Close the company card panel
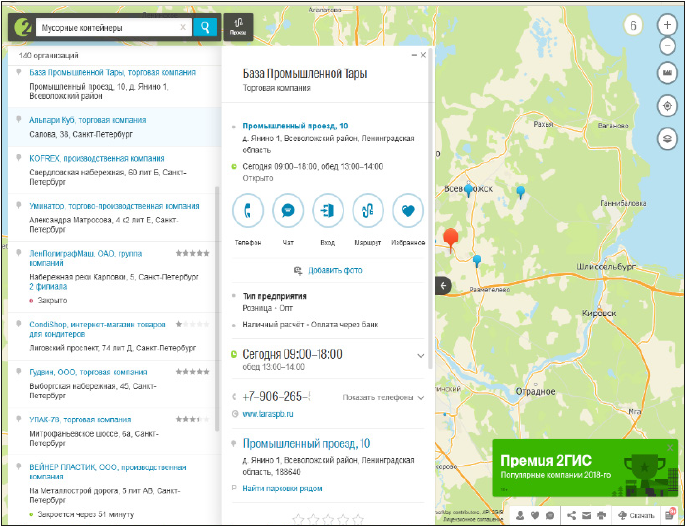 423,55
